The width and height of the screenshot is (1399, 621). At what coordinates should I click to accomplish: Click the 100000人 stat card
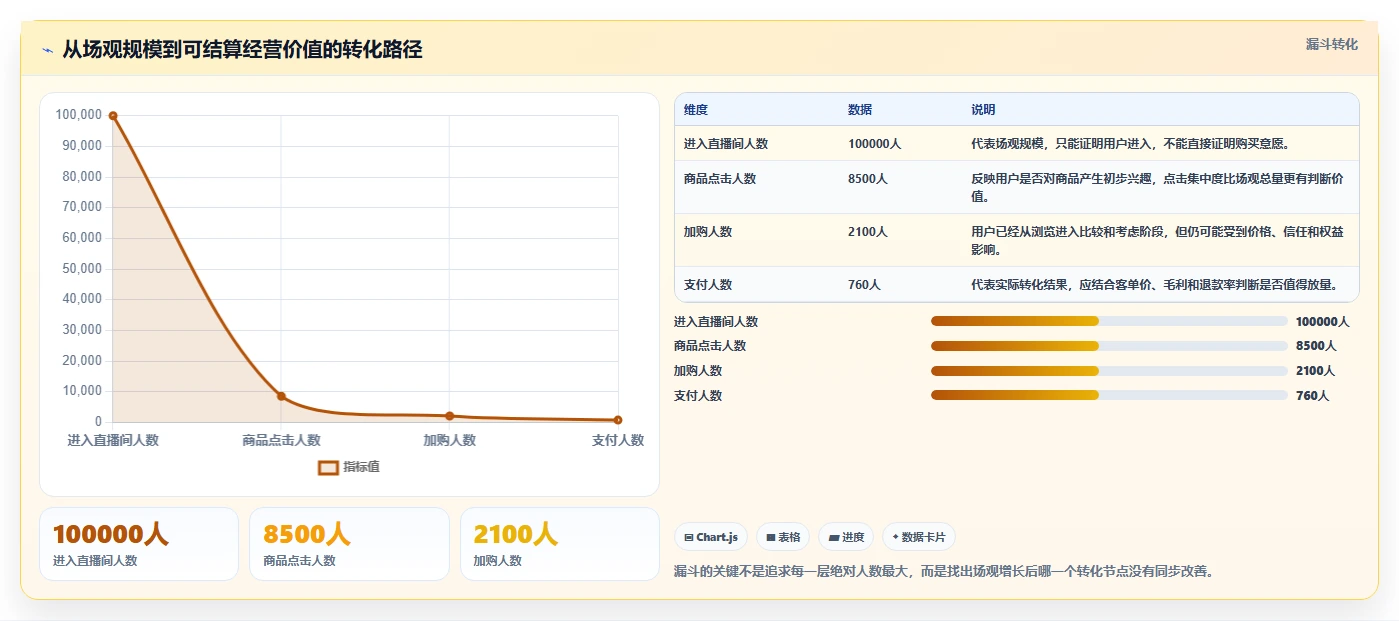139,544
